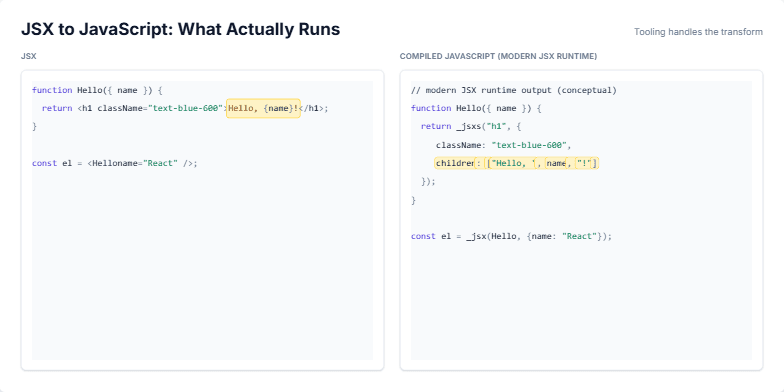Viewport: 784px width, 392px height.
Task: Click the "COMPILED JAVASCRIPT (MODERN JSX RUNTIME)" label
Action: click(x=498, y=56)
